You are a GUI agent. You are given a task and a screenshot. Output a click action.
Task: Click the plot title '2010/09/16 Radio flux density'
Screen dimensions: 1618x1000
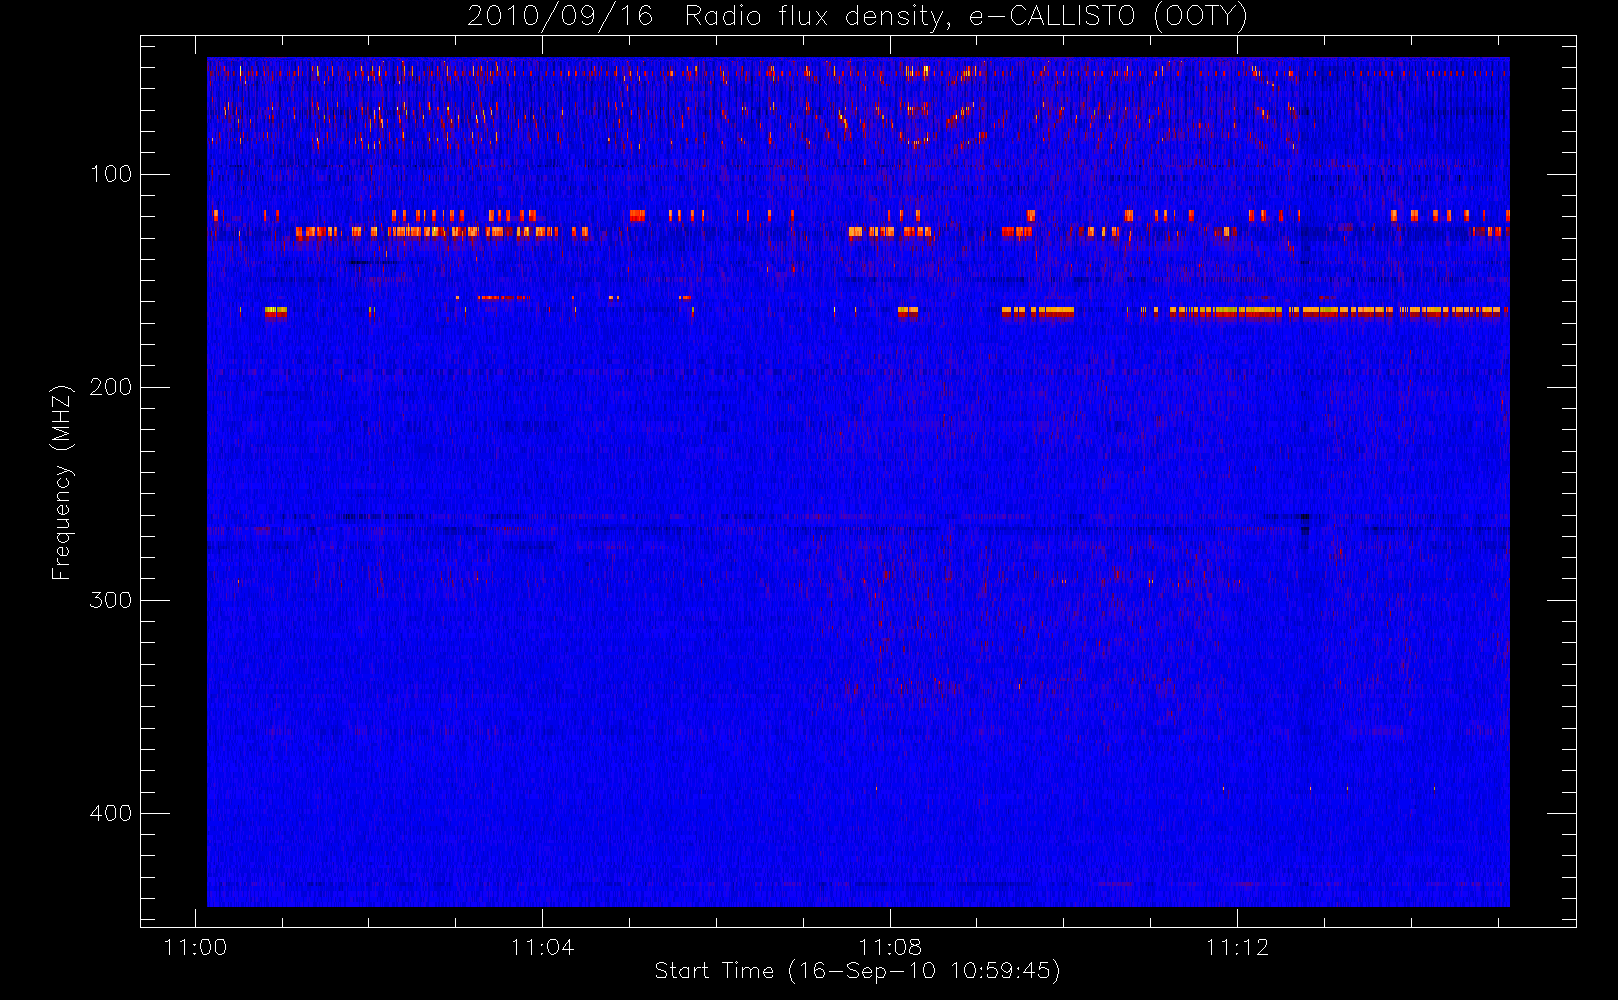[x=857, y=17]
